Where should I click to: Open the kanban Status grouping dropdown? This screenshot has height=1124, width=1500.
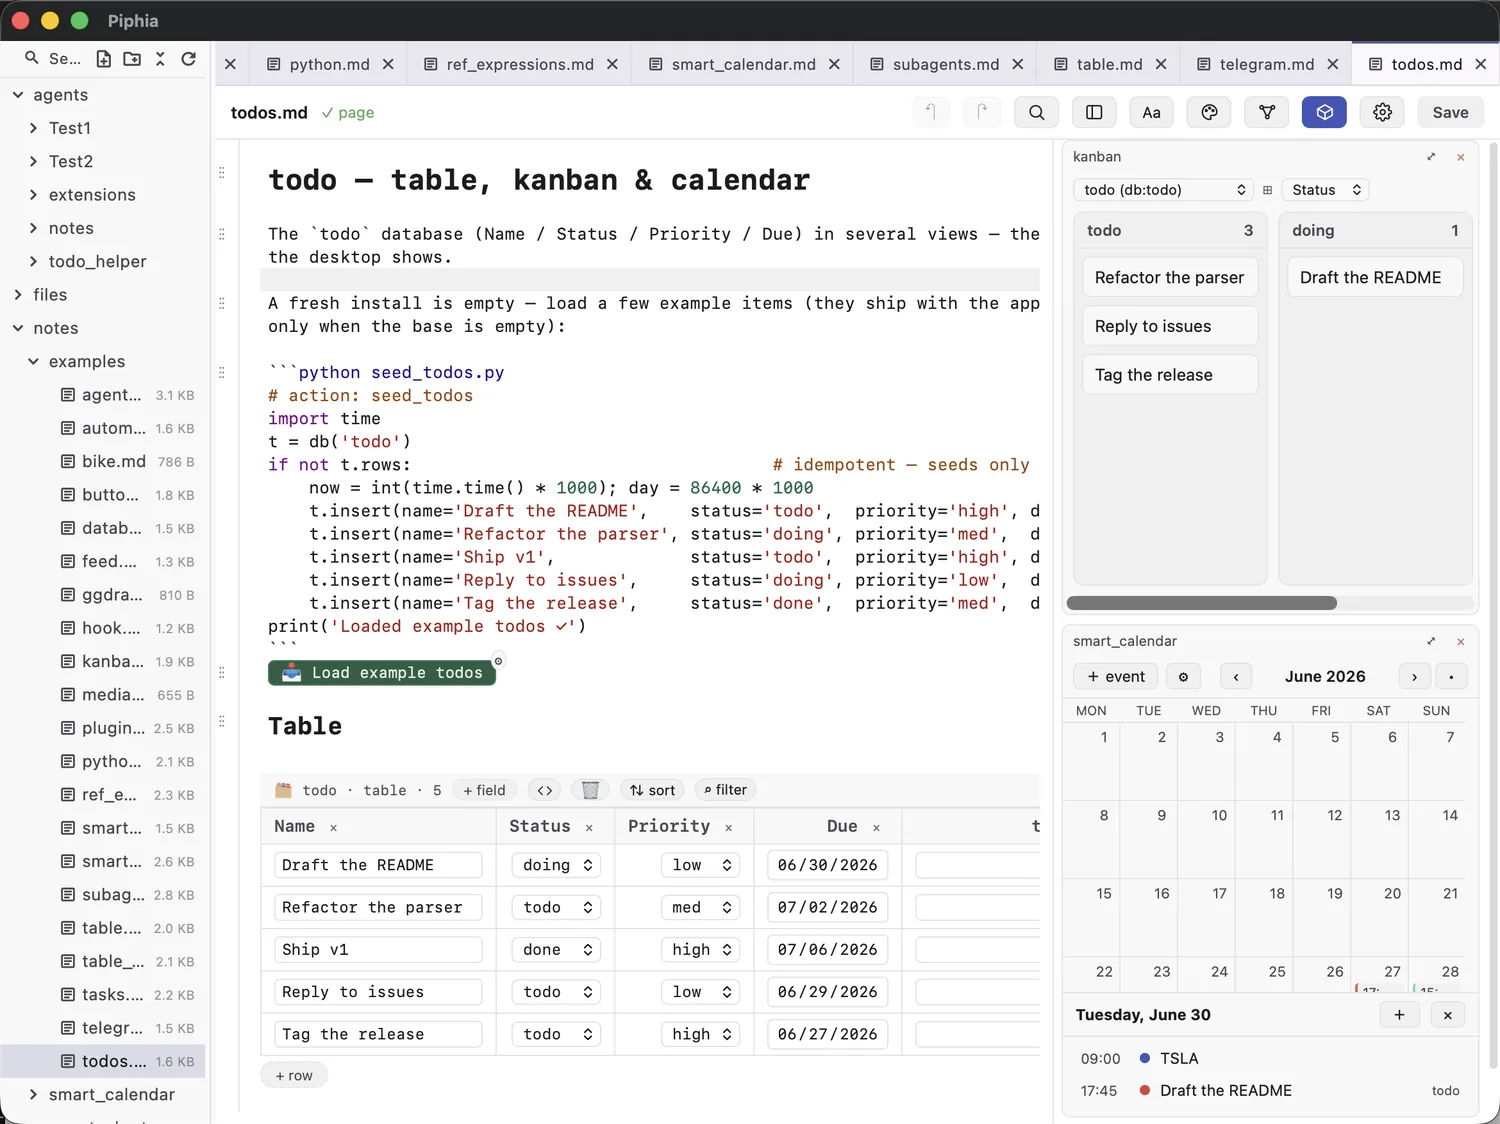pyautogui.click(x=1326, y=190)
